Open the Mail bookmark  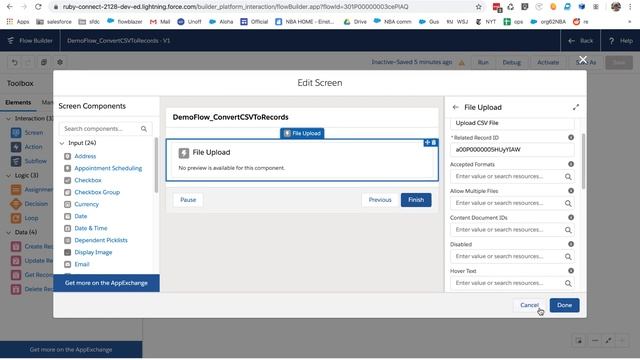pos(160,22)
